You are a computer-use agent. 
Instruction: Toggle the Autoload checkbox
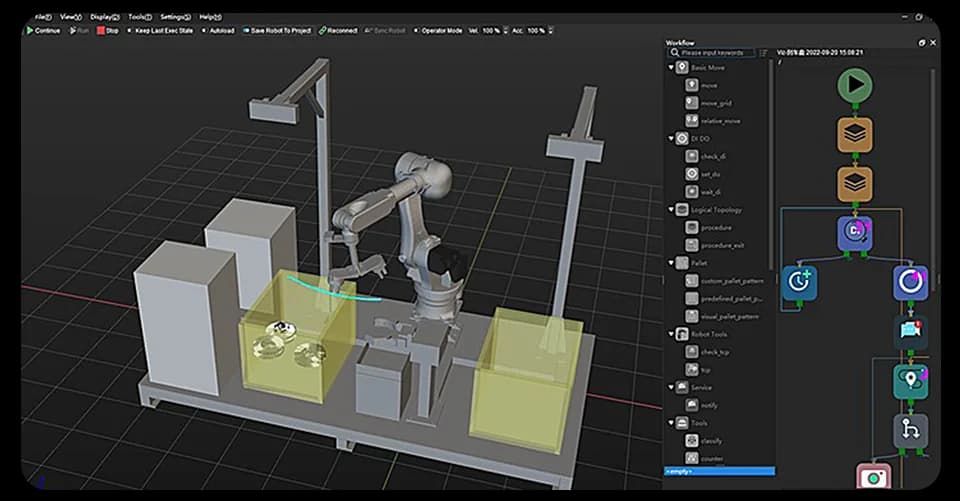[x=204, y=31]
